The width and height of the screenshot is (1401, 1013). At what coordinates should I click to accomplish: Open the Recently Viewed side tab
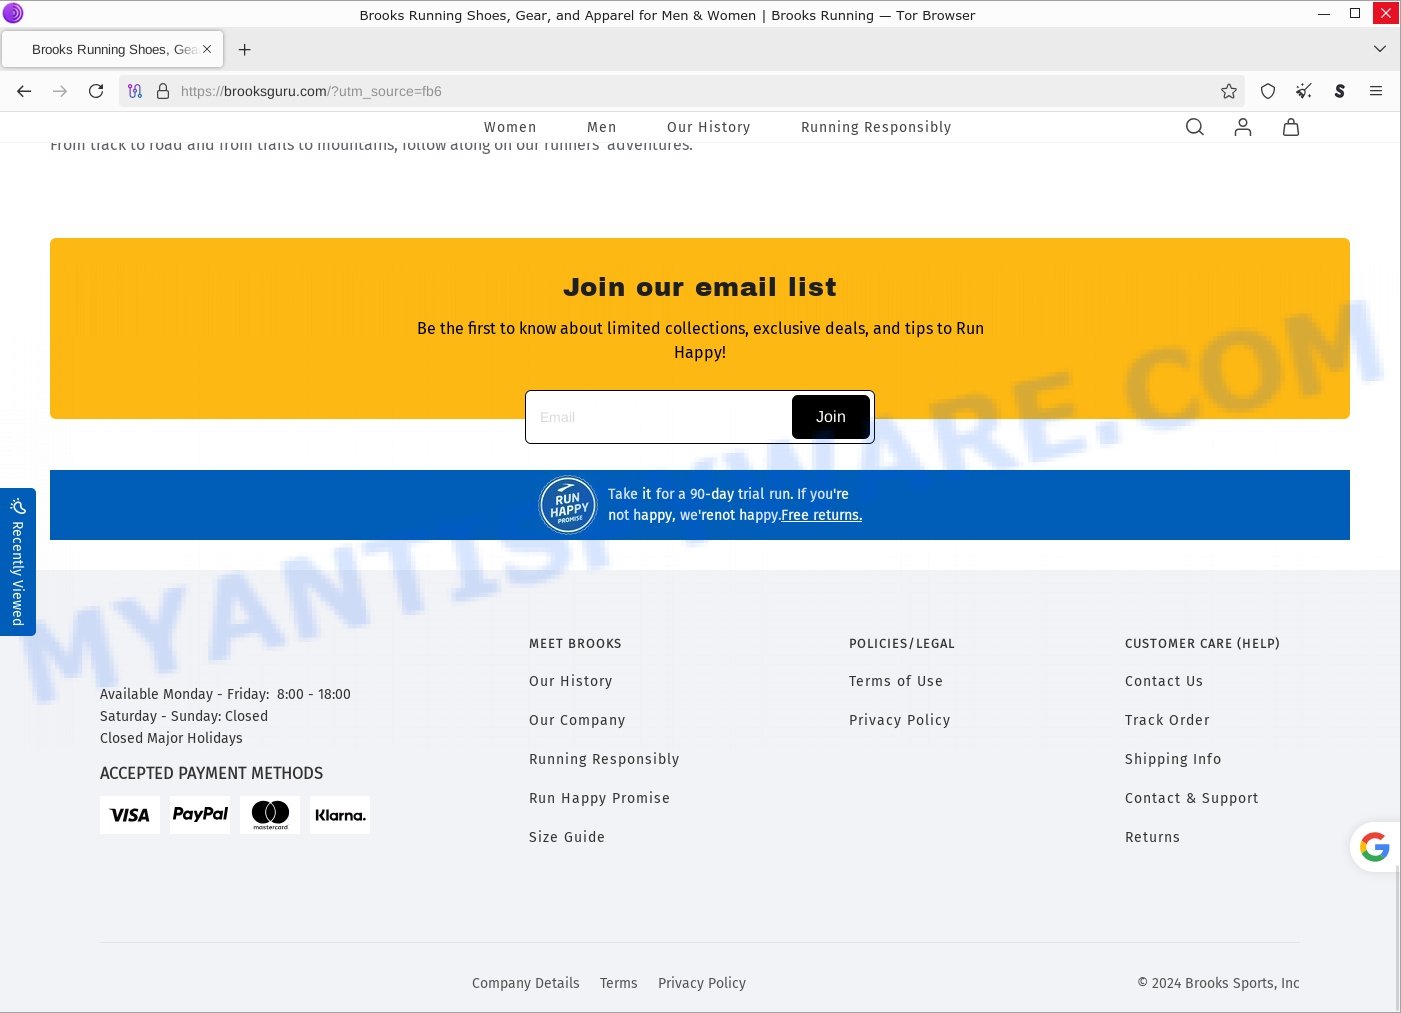(x=18, y=562)
